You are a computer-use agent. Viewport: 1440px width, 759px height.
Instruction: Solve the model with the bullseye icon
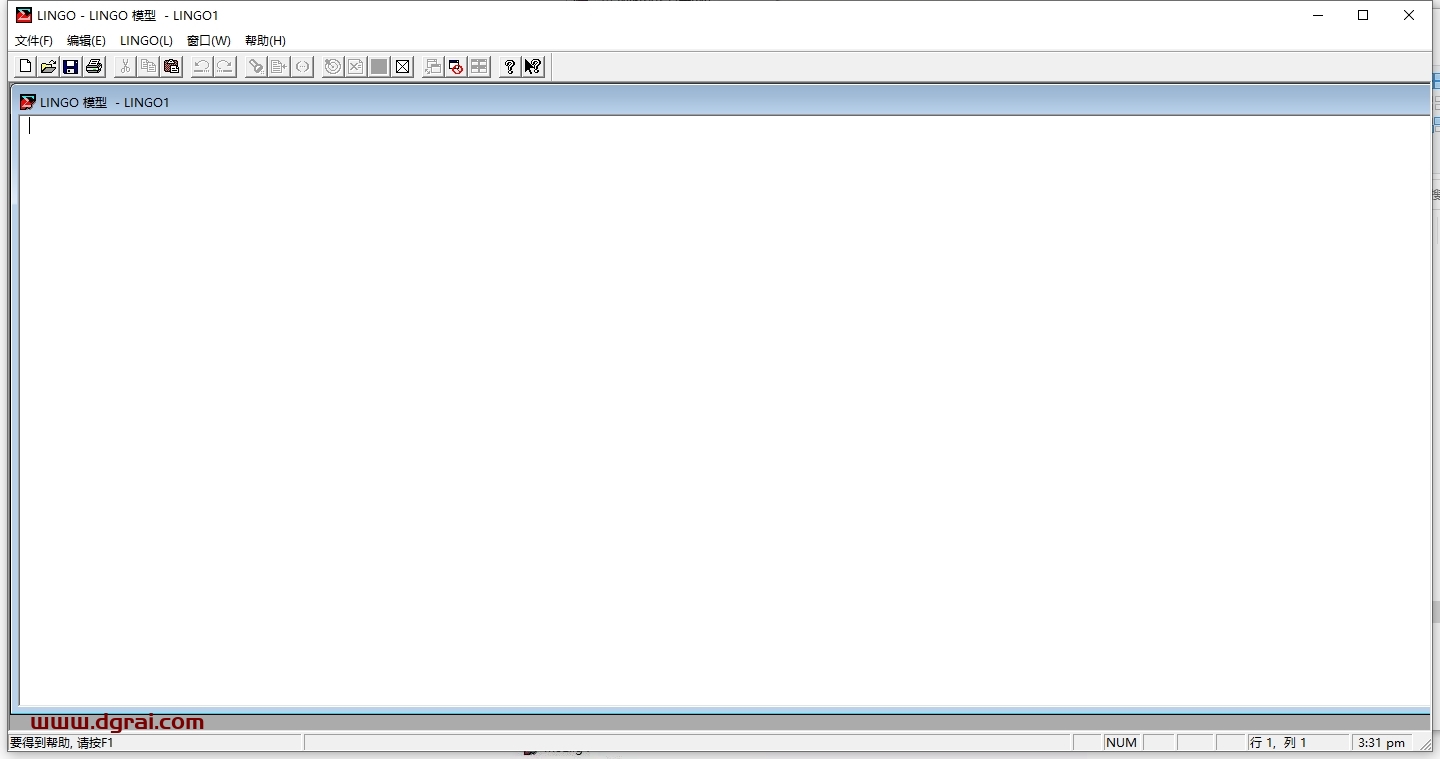pyautogui.click(x=333, y=67)
